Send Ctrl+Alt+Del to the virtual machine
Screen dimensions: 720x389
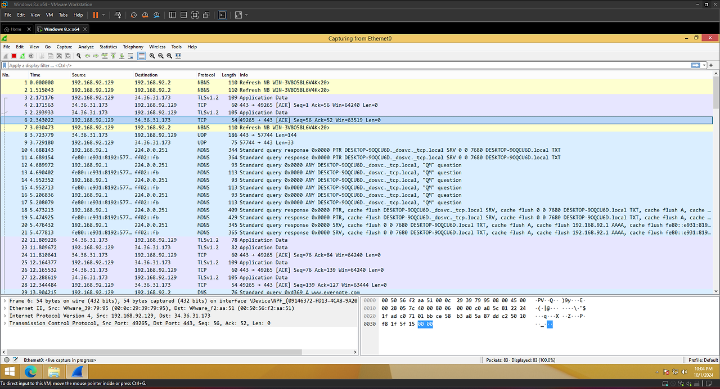[118, 15]
